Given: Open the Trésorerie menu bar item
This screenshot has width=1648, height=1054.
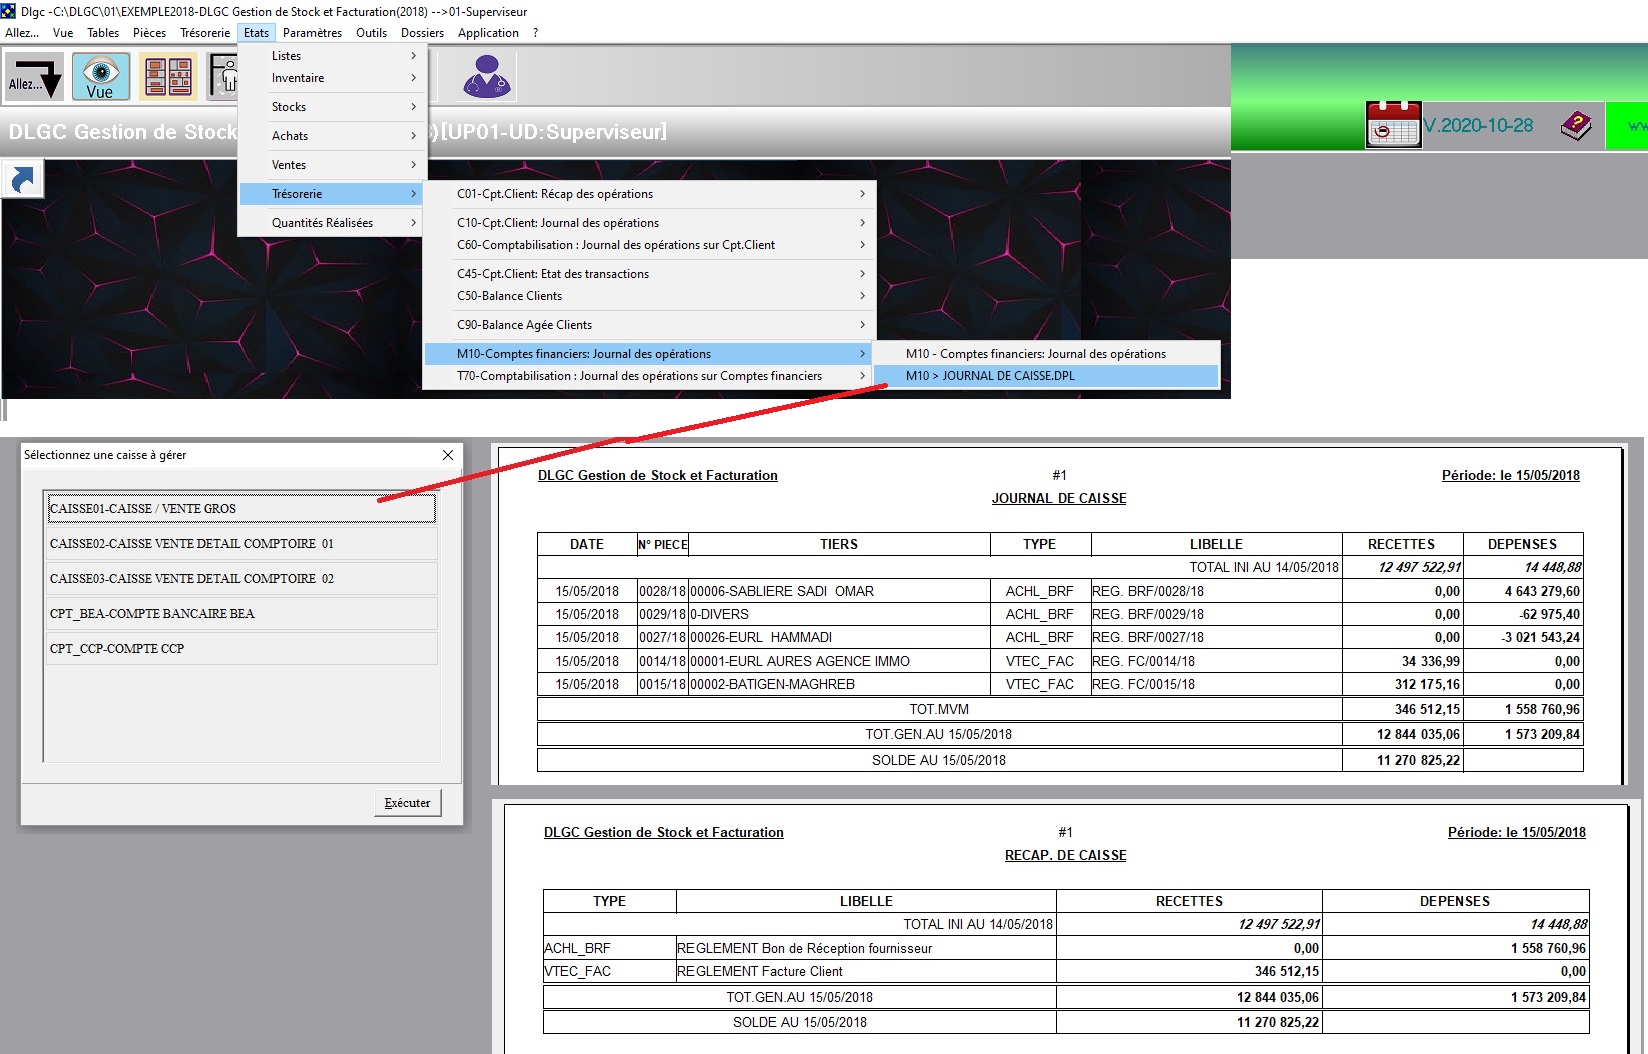Looking at the screenshot, I should pos(205,33).
